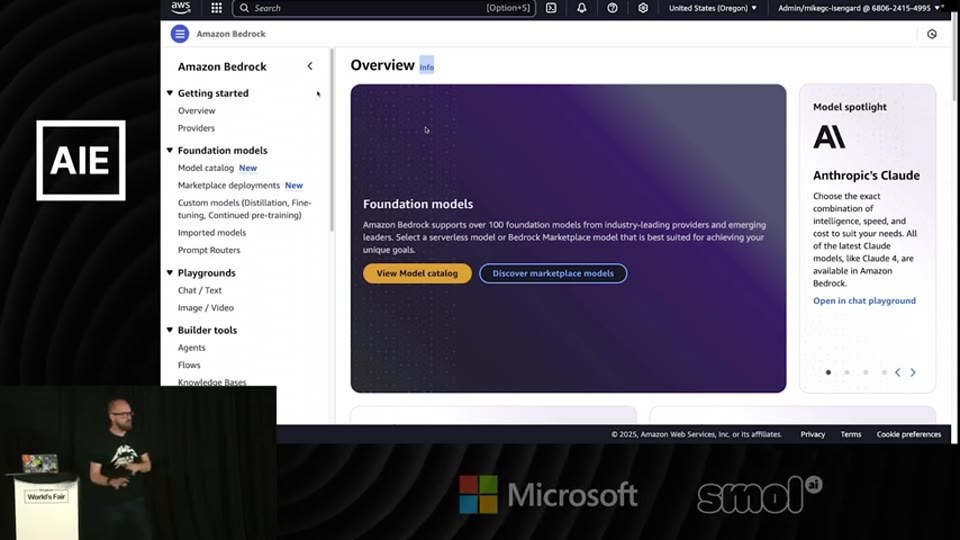The height and width of the screenshot is (540, 960).
Task: Select the fourth spotlight carousel dot
Action: tap(883, 372)
